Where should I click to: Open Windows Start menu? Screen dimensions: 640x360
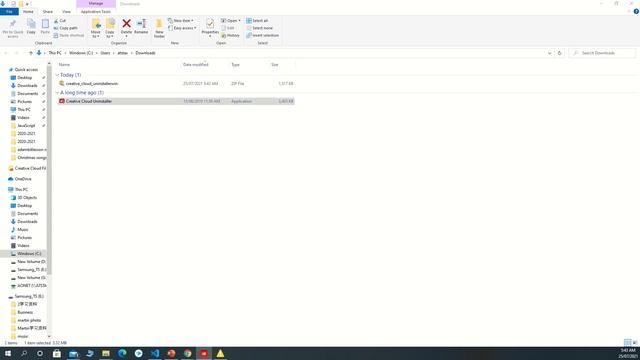point(8,353)
